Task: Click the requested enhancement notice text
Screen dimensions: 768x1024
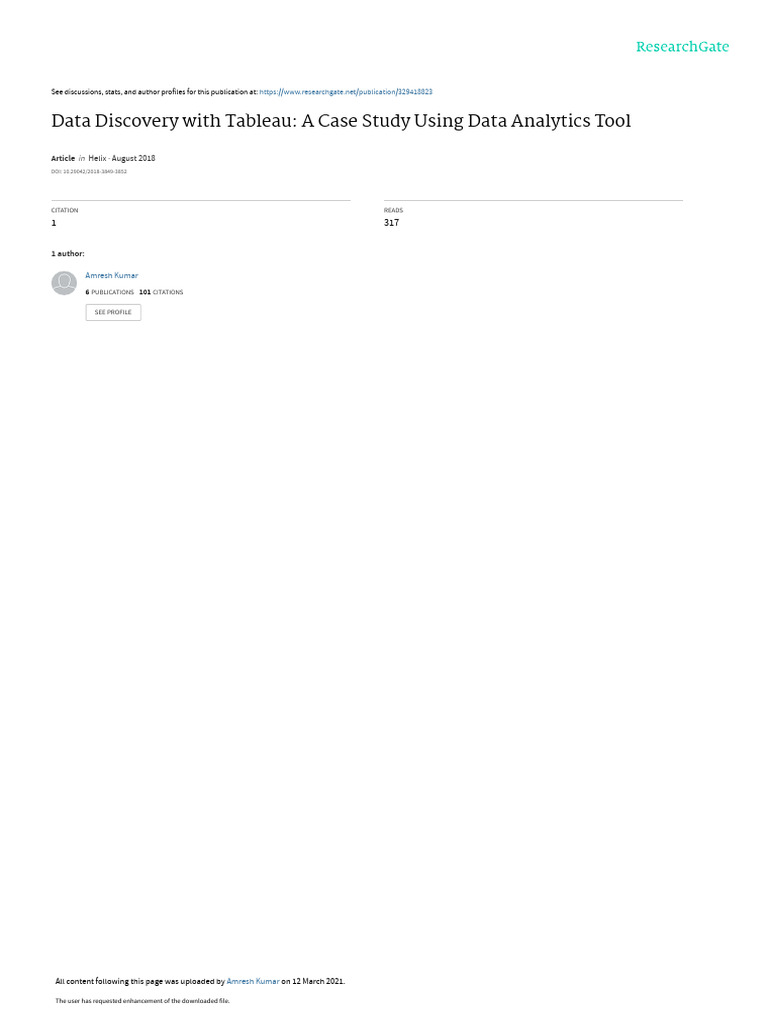Action: pyautogui.click(x=142, y=1000)
